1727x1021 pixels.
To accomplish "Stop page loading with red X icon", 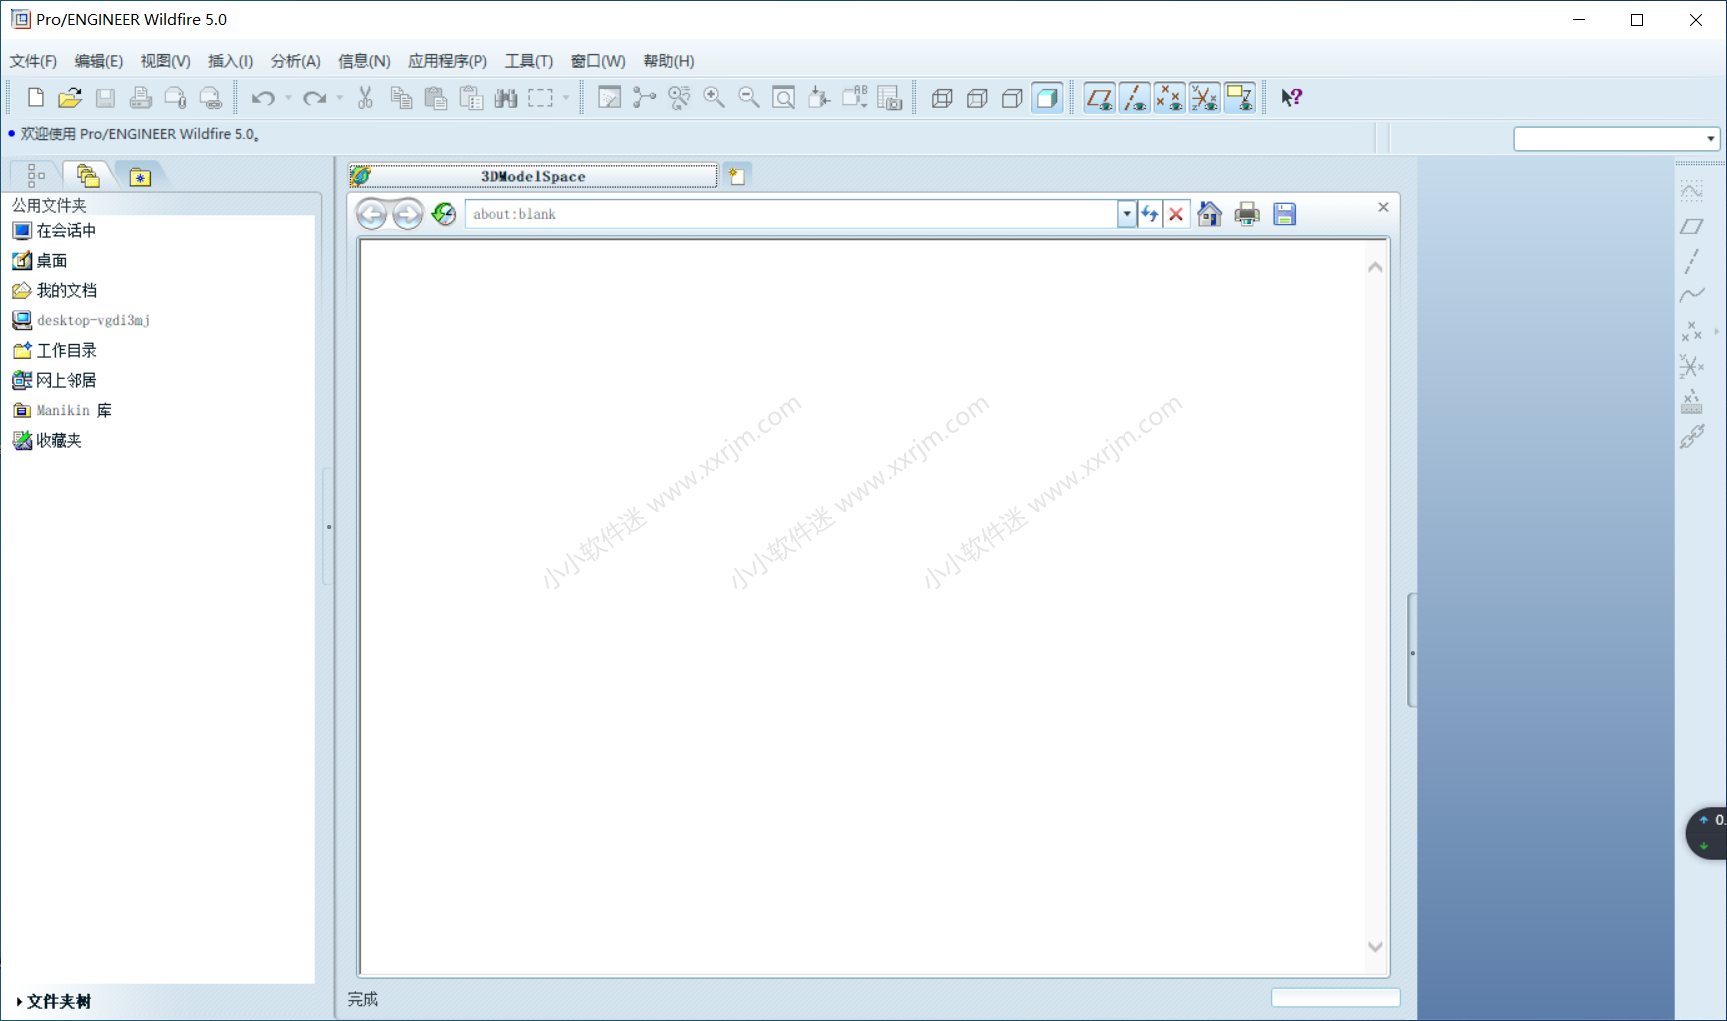I will (x=1176, y=214).
